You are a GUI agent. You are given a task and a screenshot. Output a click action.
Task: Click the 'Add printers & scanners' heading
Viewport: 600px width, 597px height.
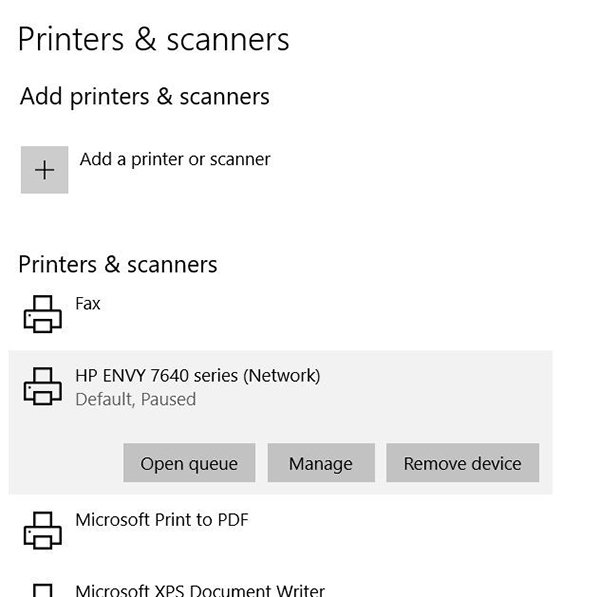(144, 97)
